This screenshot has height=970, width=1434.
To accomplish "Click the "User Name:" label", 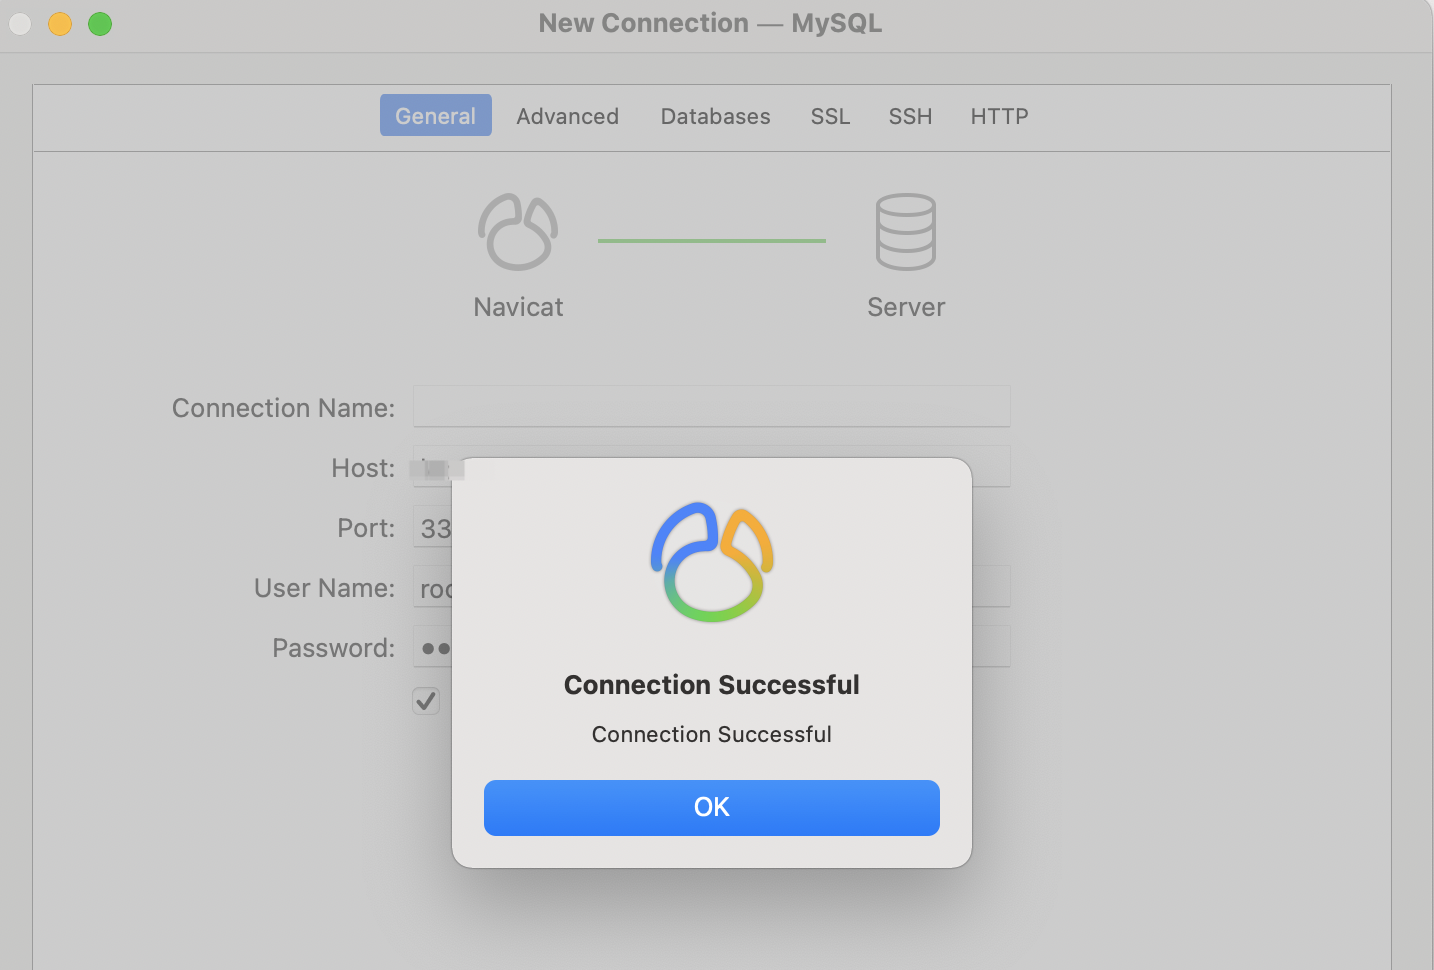I will coord(324,588).
